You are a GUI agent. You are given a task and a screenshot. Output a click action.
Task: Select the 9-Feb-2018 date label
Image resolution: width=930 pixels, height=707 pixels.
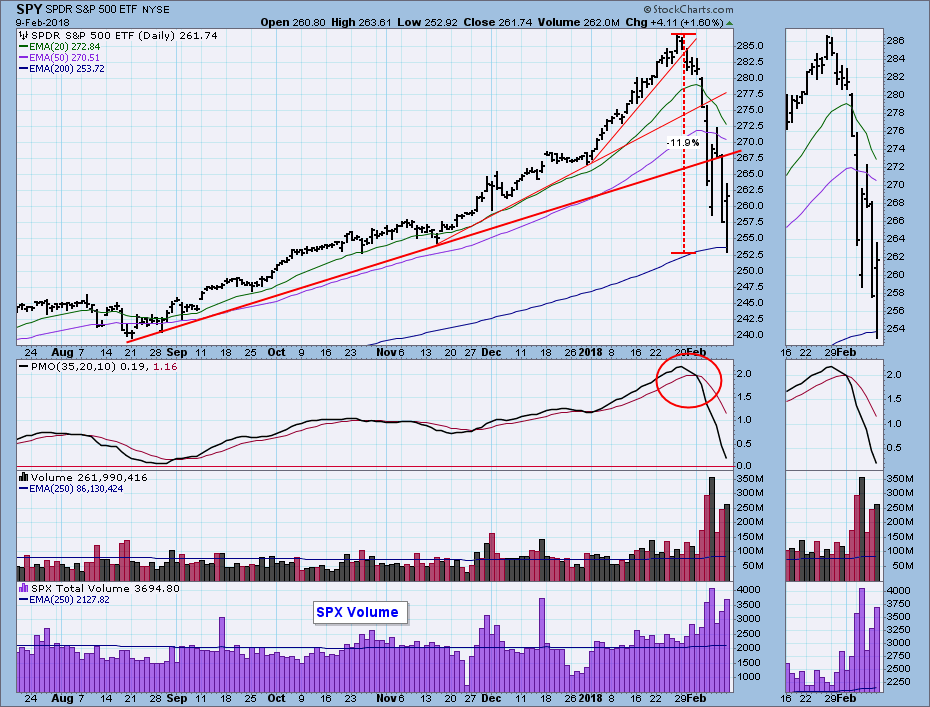[x=43, y=23]
